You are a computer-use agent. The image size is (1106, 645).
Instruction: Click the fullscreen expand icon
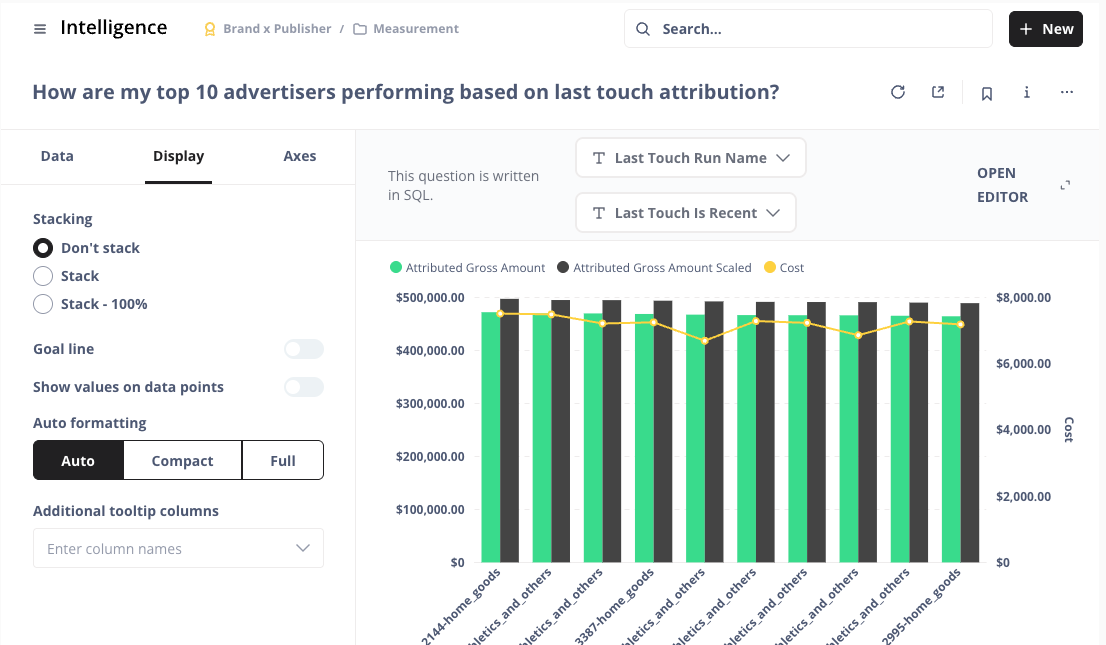coord(1065,185)
